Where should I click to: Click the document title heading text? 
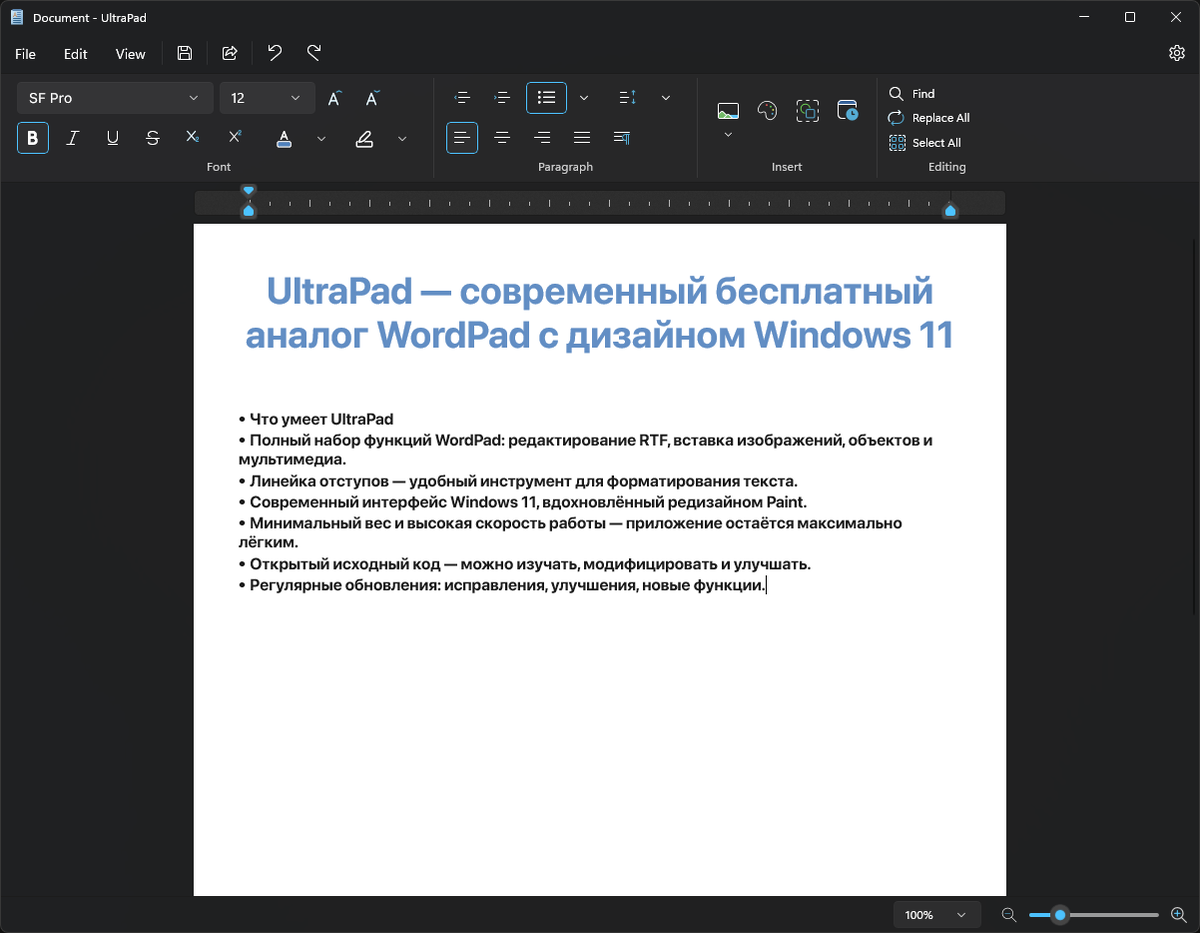[x=599, y=313]
